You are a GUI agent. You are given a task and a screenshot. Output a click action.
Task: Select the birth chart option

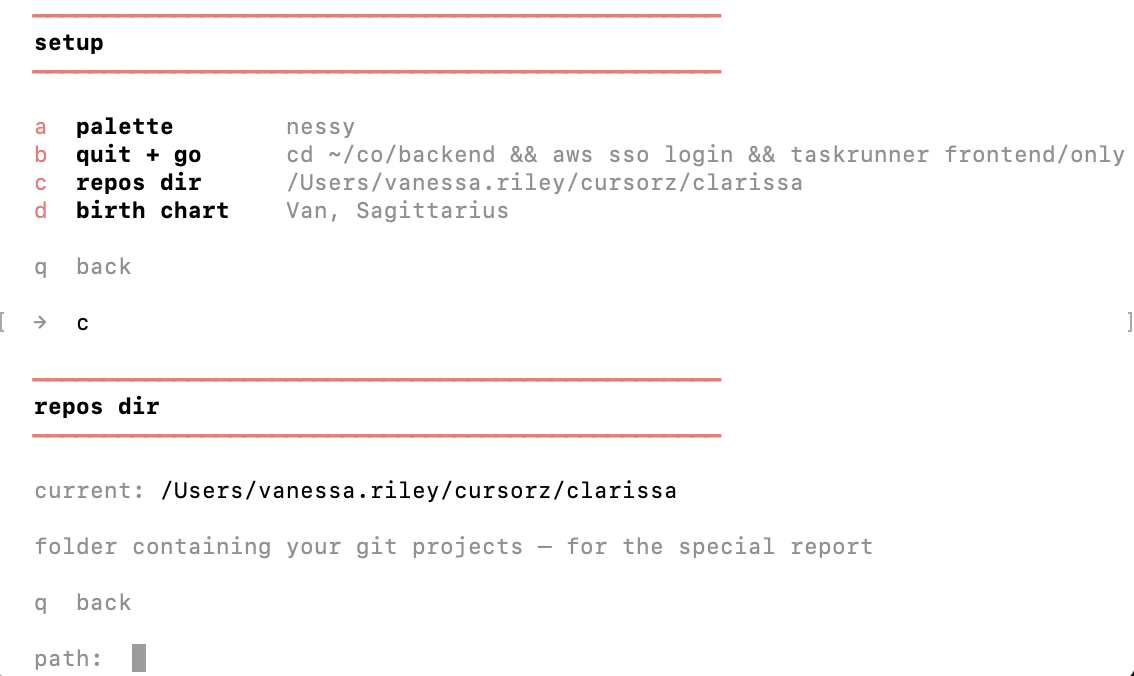[x=152, y=211]
